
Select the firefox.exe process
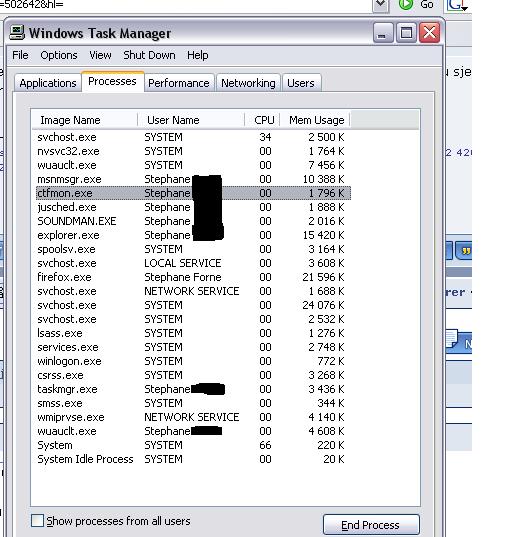point(193,277)
